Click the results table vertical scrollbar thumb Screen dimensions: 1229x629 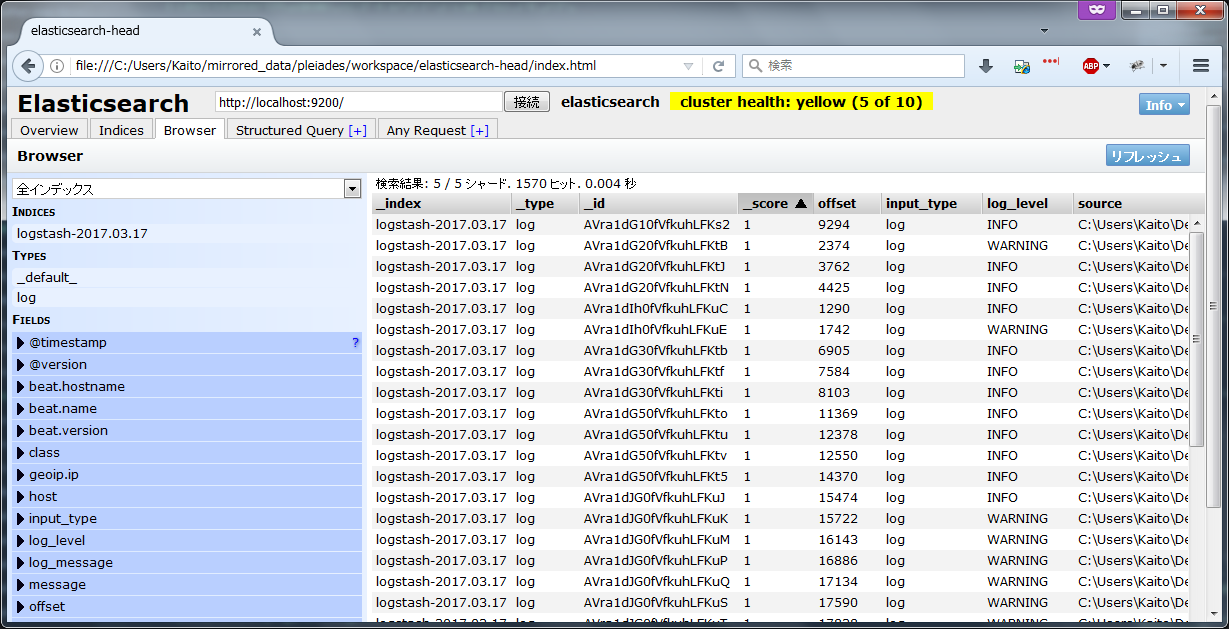(1197, 338)
